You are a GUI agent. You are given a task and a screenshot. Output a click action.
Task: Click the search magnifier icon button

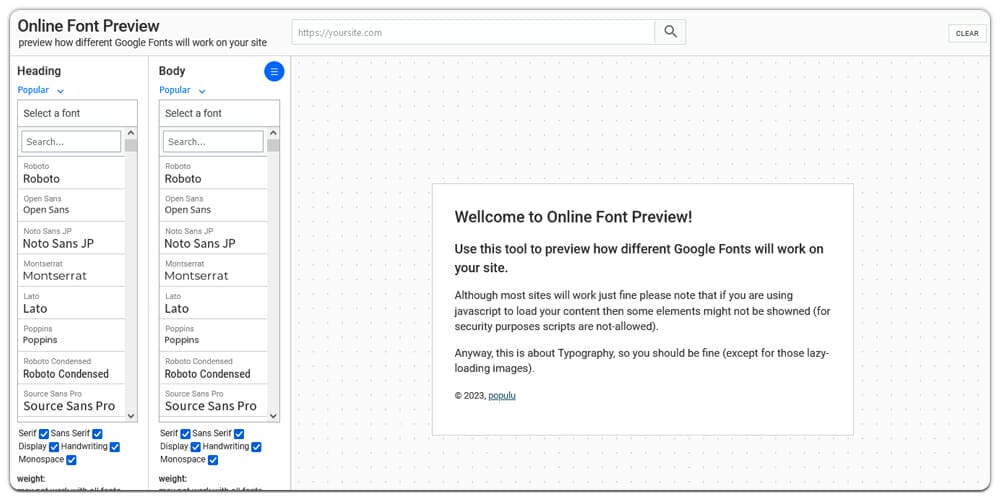tap(670, 32)
